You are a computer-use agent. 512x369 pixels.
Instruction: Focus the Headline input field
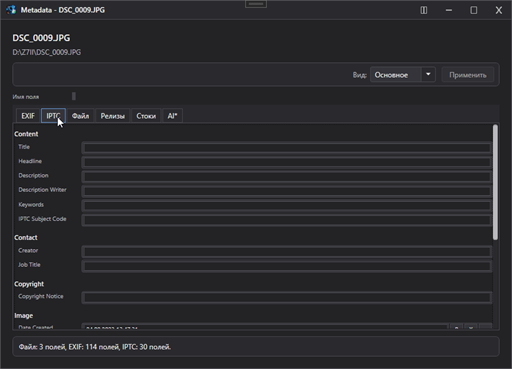point(287,162)
